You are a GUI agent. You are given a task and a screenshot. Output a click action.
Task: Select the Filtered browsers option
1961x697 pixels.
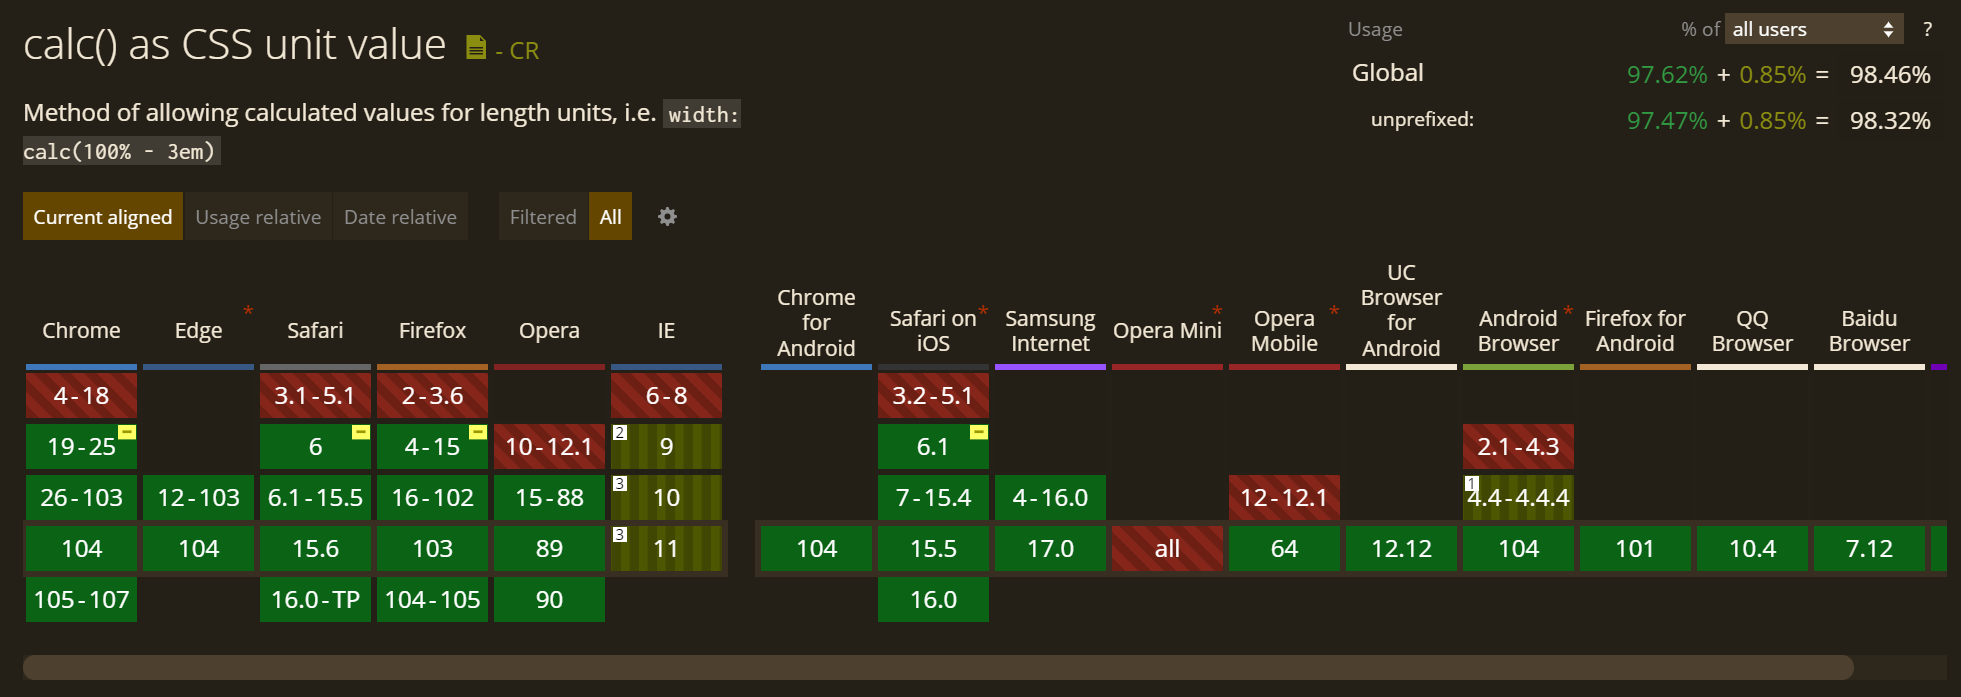(543, 216)
